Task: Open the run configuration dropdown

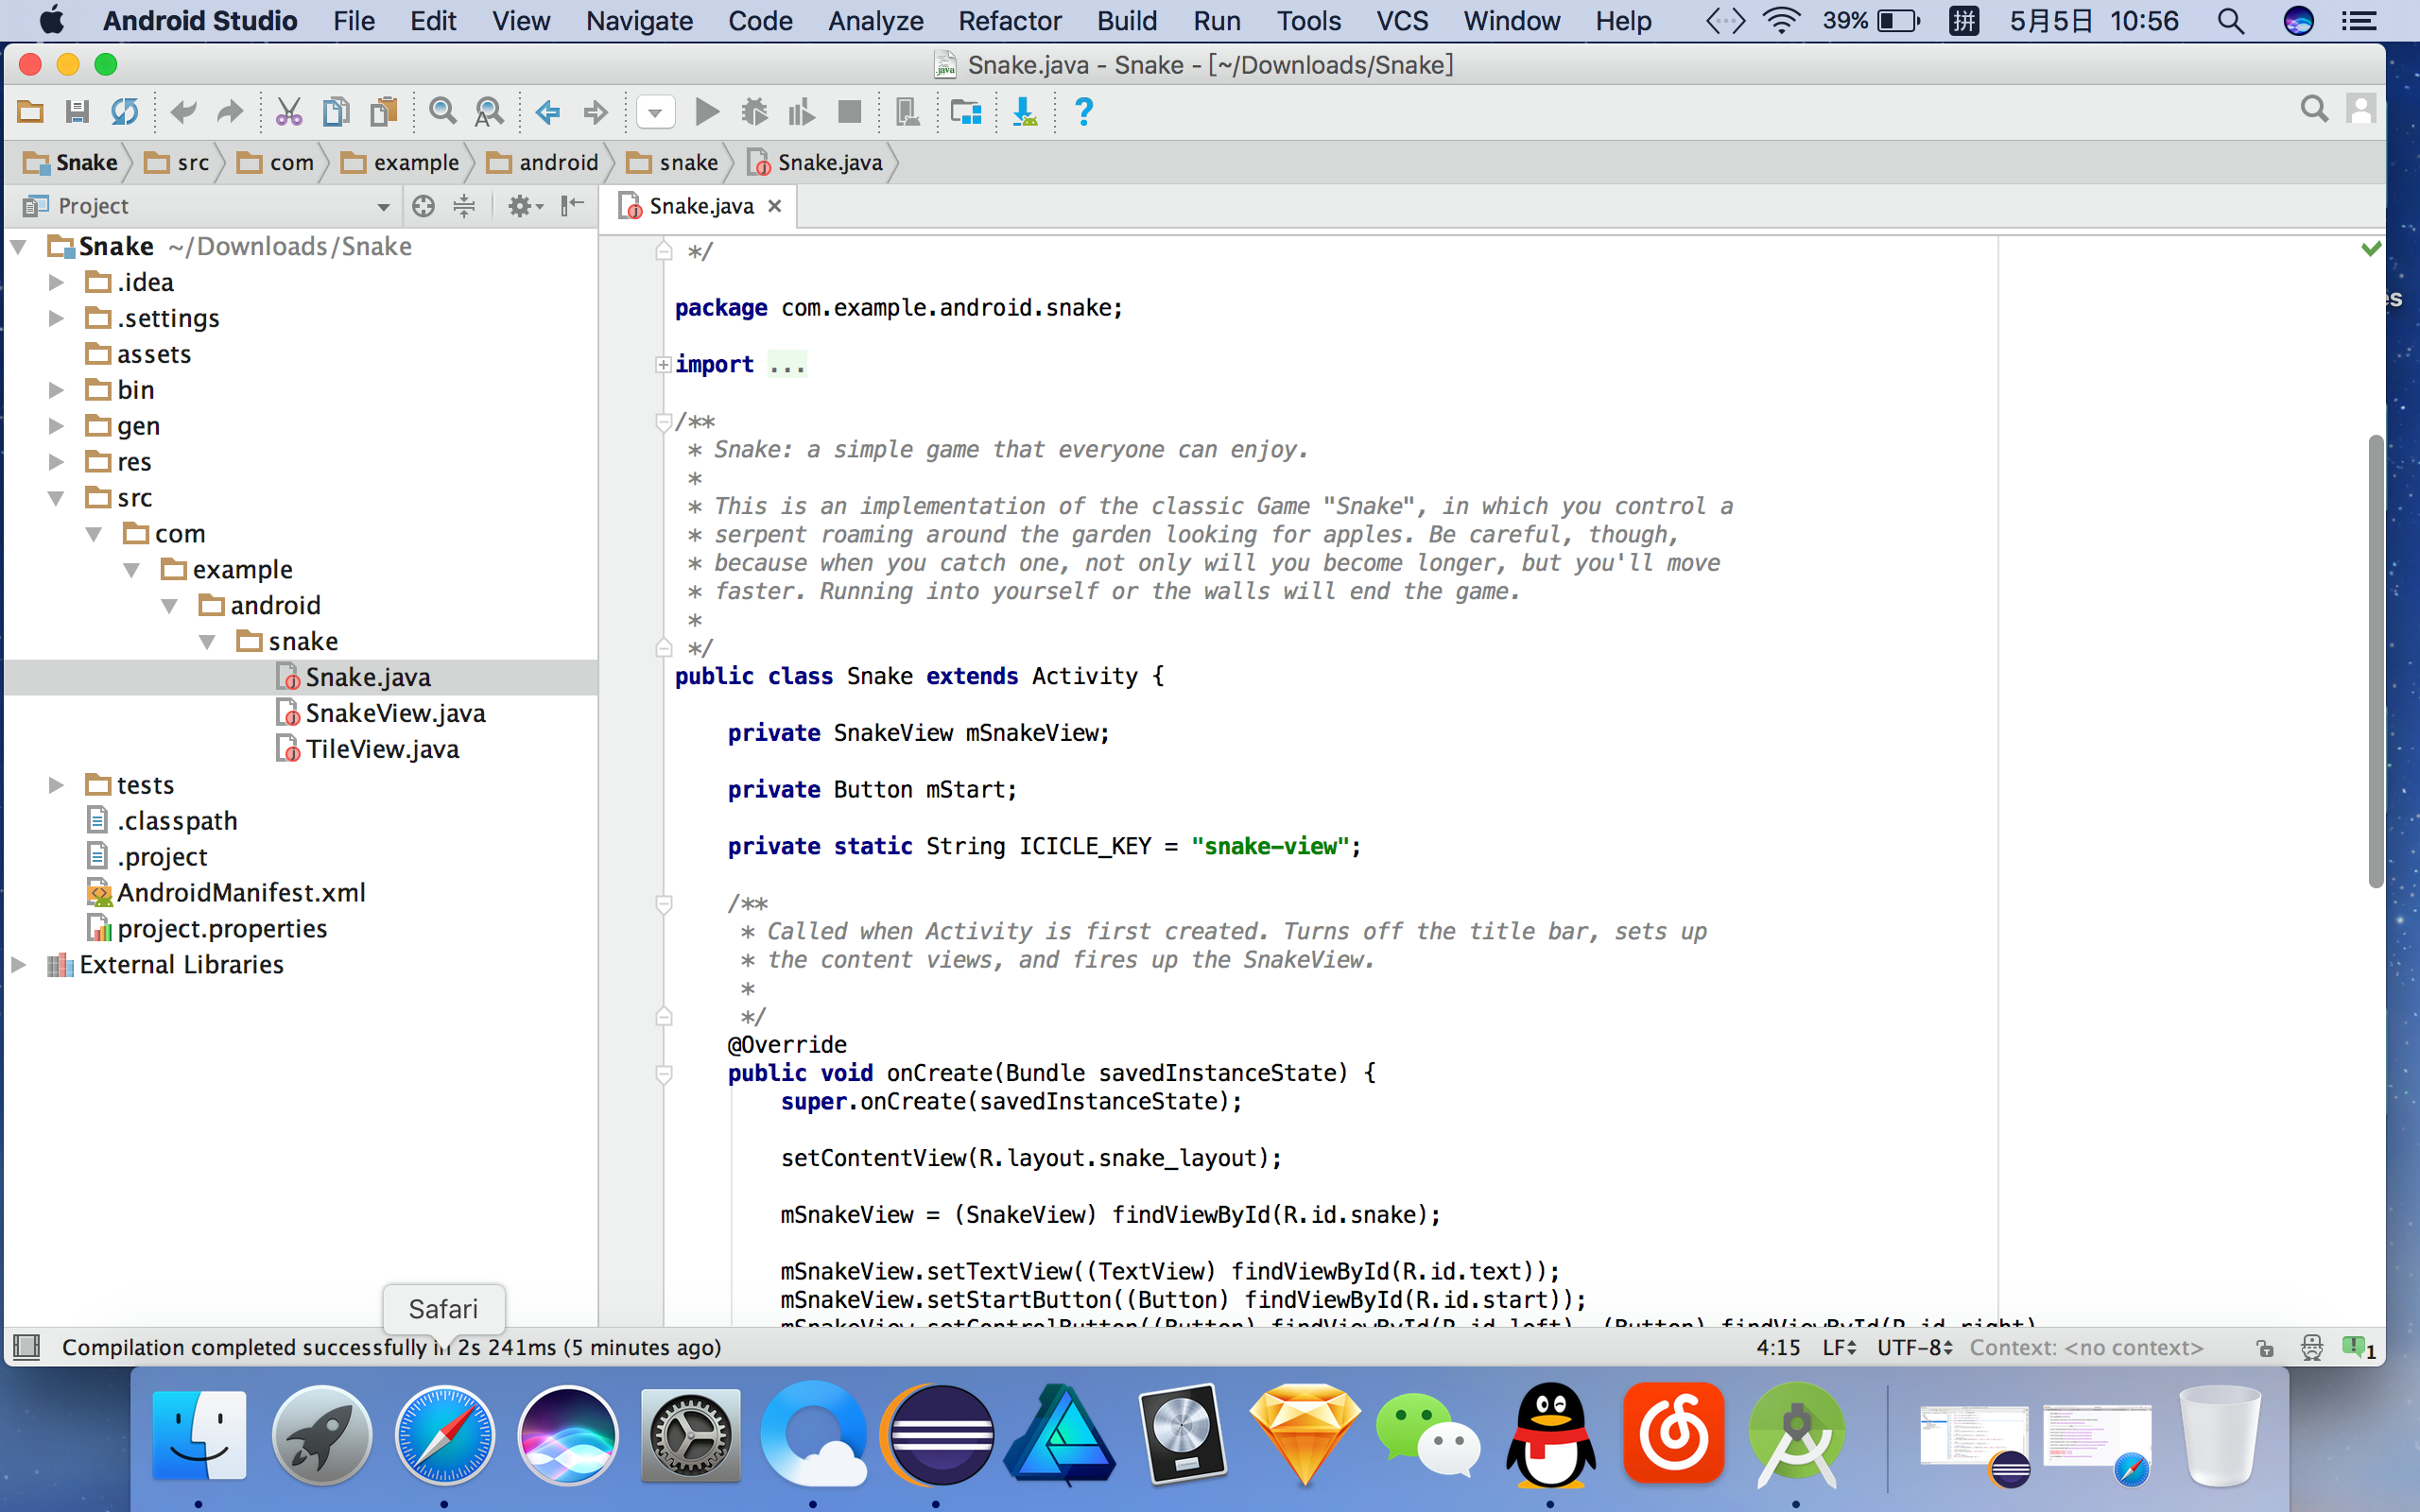Action: point(655,112)
